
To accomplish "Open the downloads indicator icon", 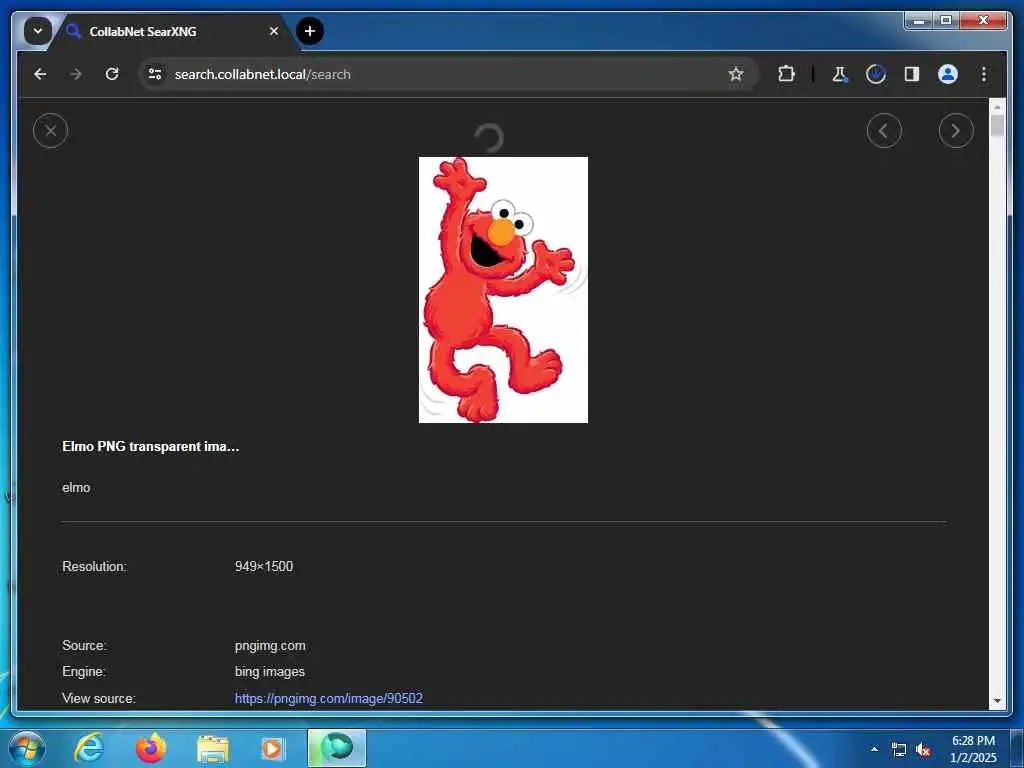I will 876,74.
